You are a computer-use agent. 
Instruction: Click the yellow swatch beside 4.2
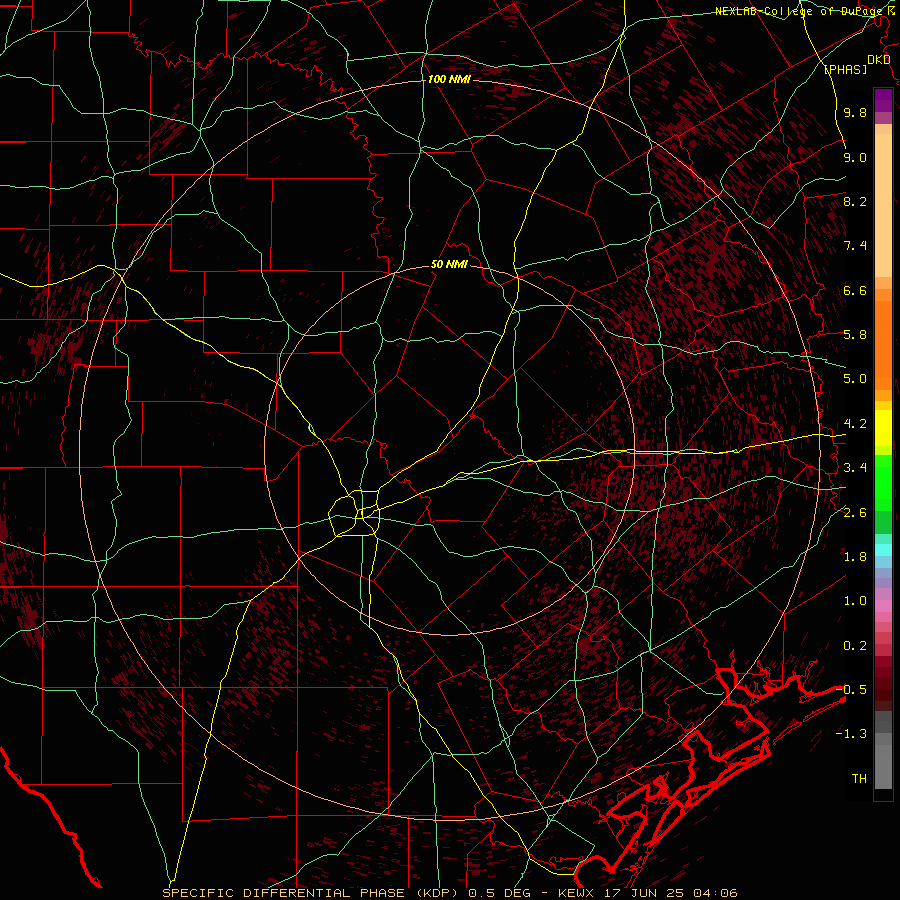883,428
